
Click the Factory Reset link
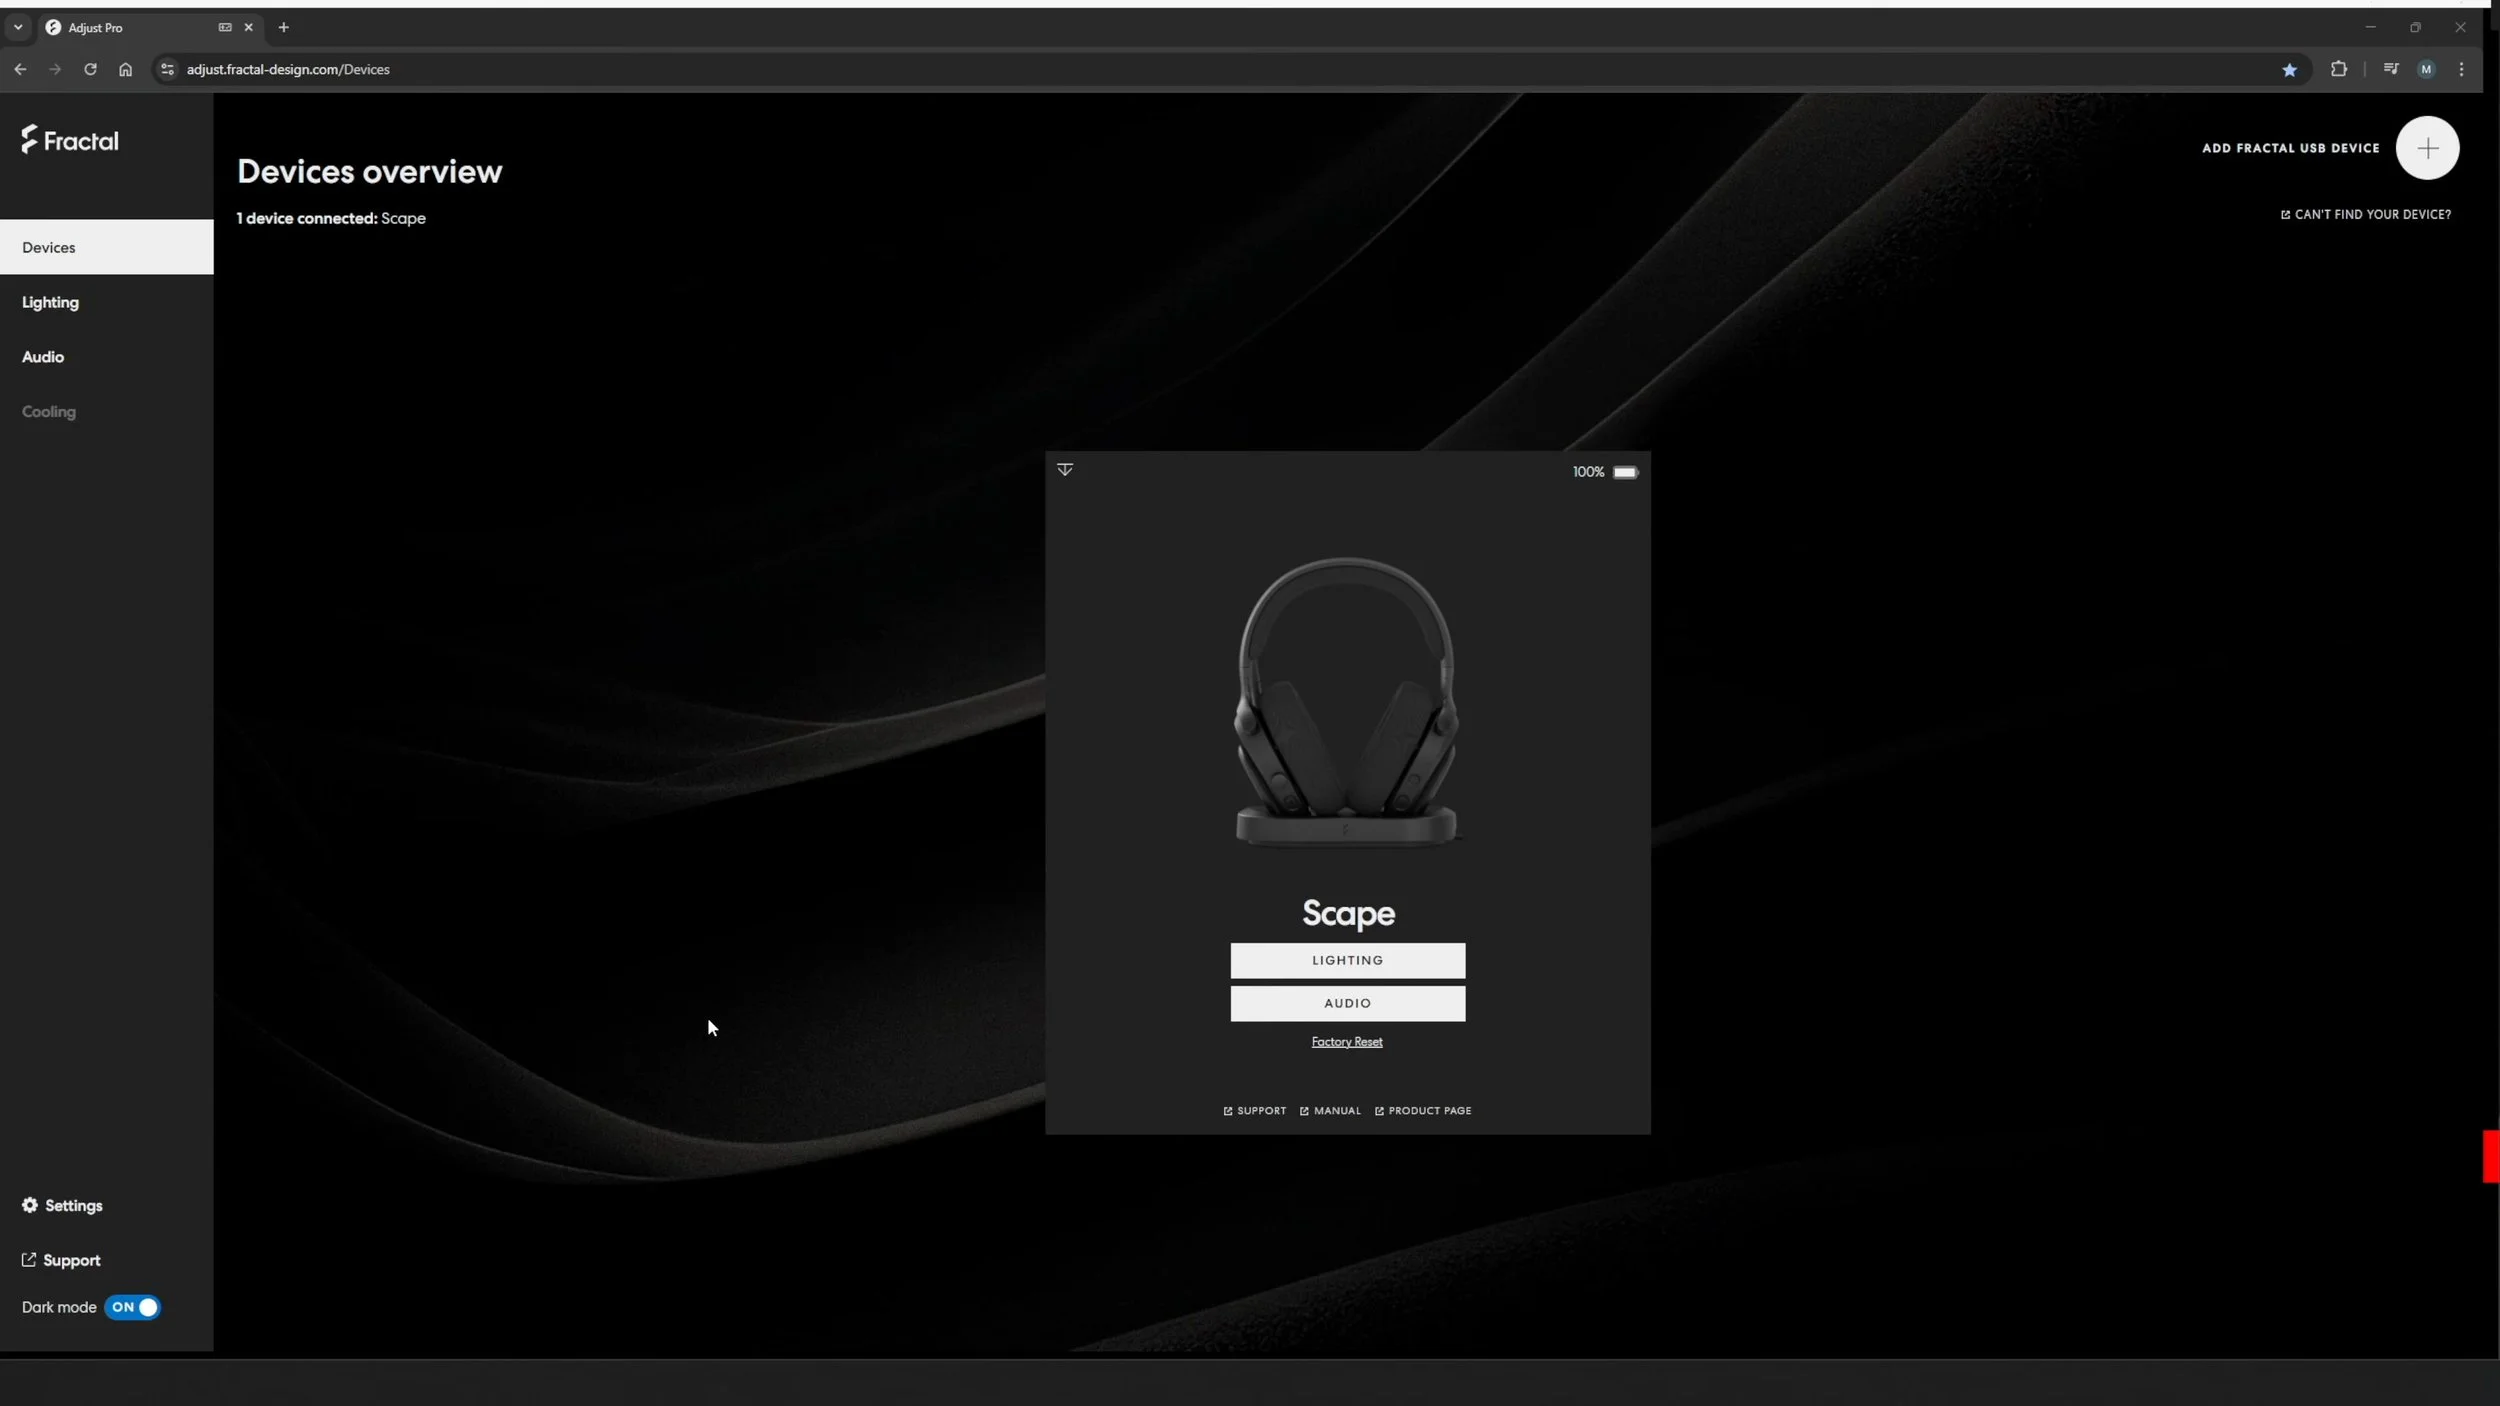[x=1346, y=1041]
